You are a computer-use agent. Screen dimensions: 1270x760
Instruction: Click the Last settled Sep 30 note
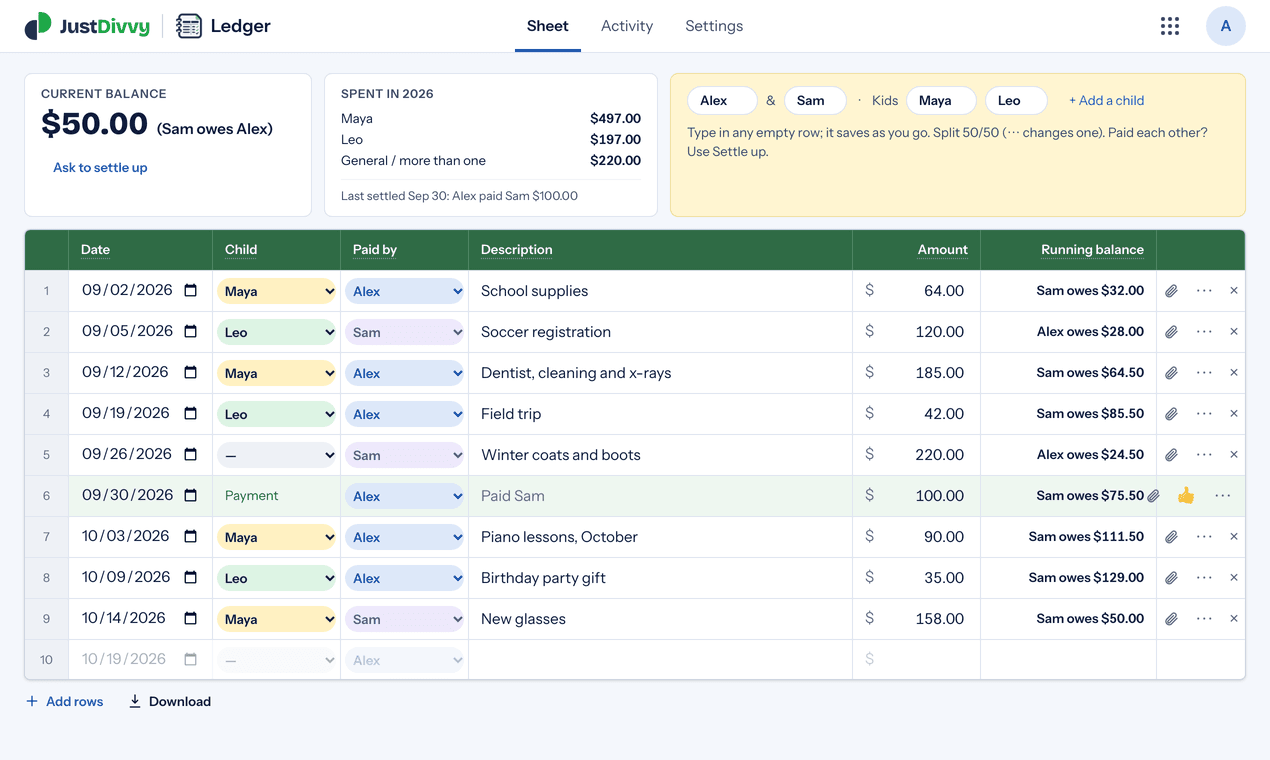459,196
